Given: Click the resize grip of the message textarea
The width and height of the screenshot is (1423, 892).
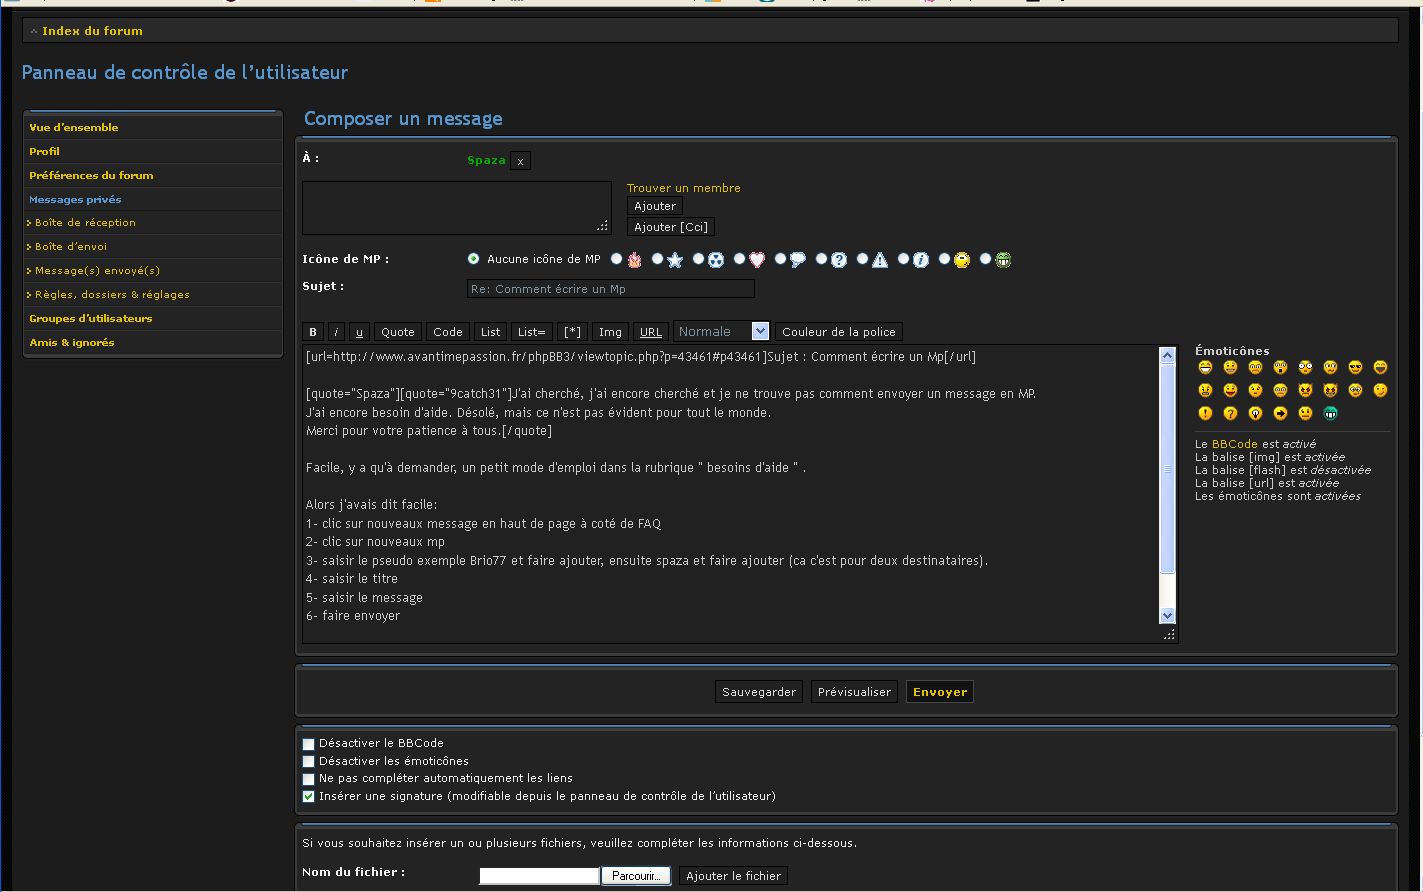Looking at the screenshot, I should [1169, 635].
